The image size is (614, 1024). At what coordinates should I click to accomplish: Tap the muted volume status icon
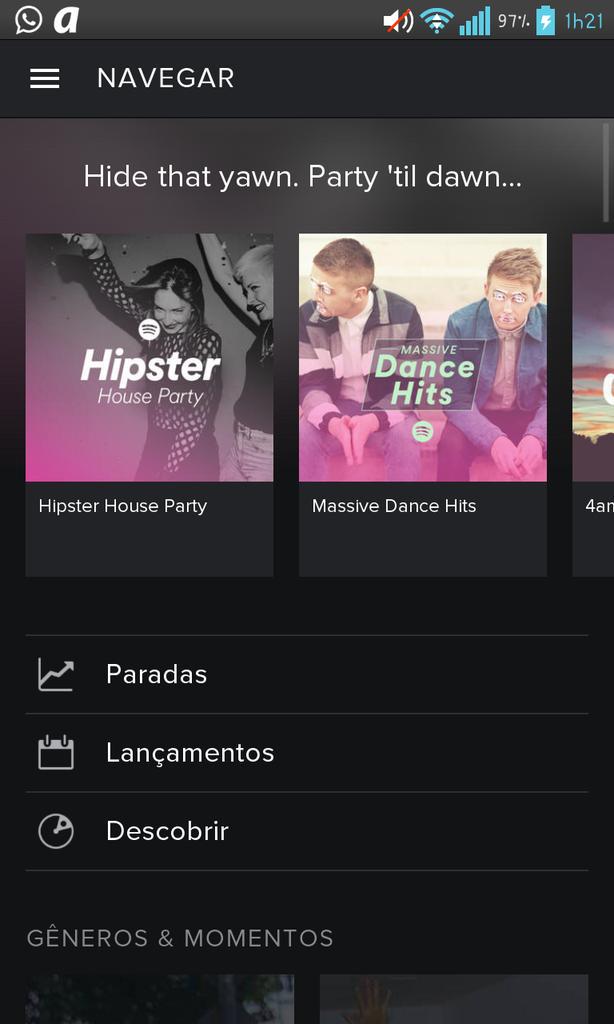(398, 22)
